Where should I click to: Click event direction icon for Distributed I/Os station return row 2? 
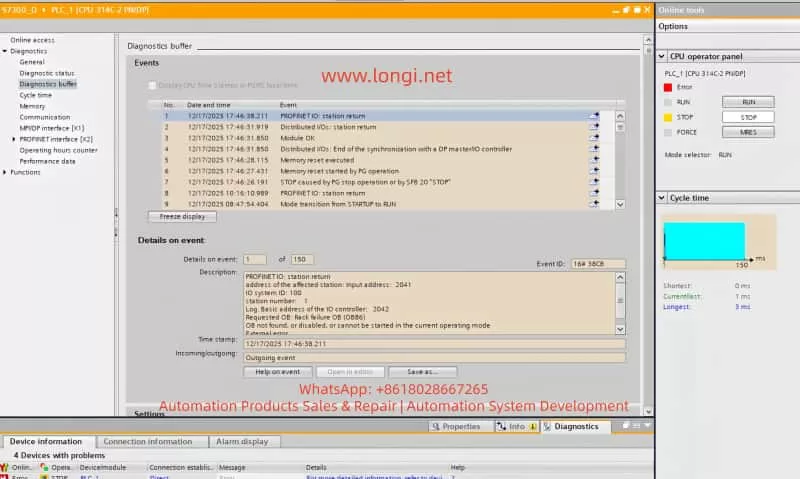pyautogui.click(x=594, y=127)
